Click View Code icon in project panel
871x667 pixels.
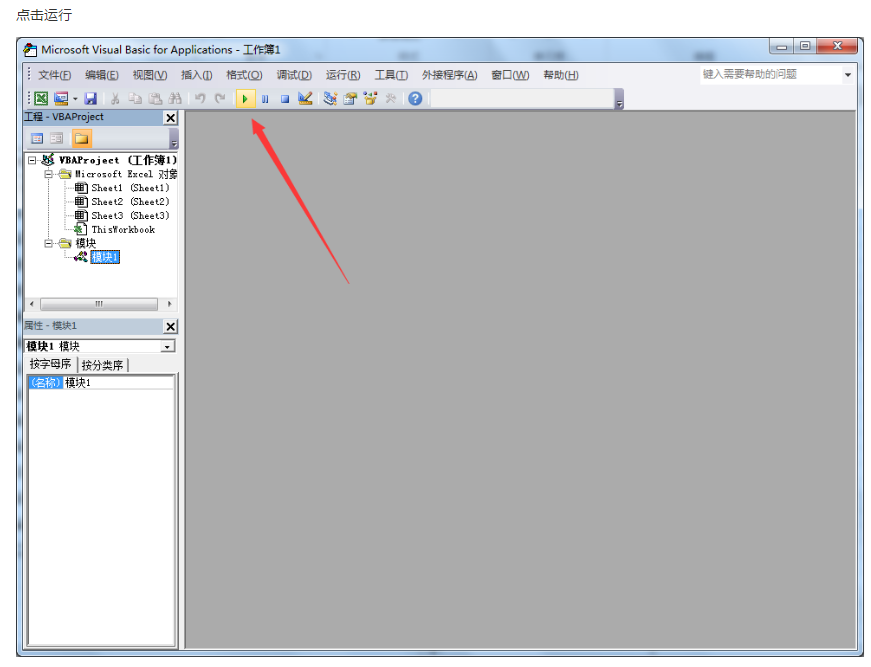(37, 138)
